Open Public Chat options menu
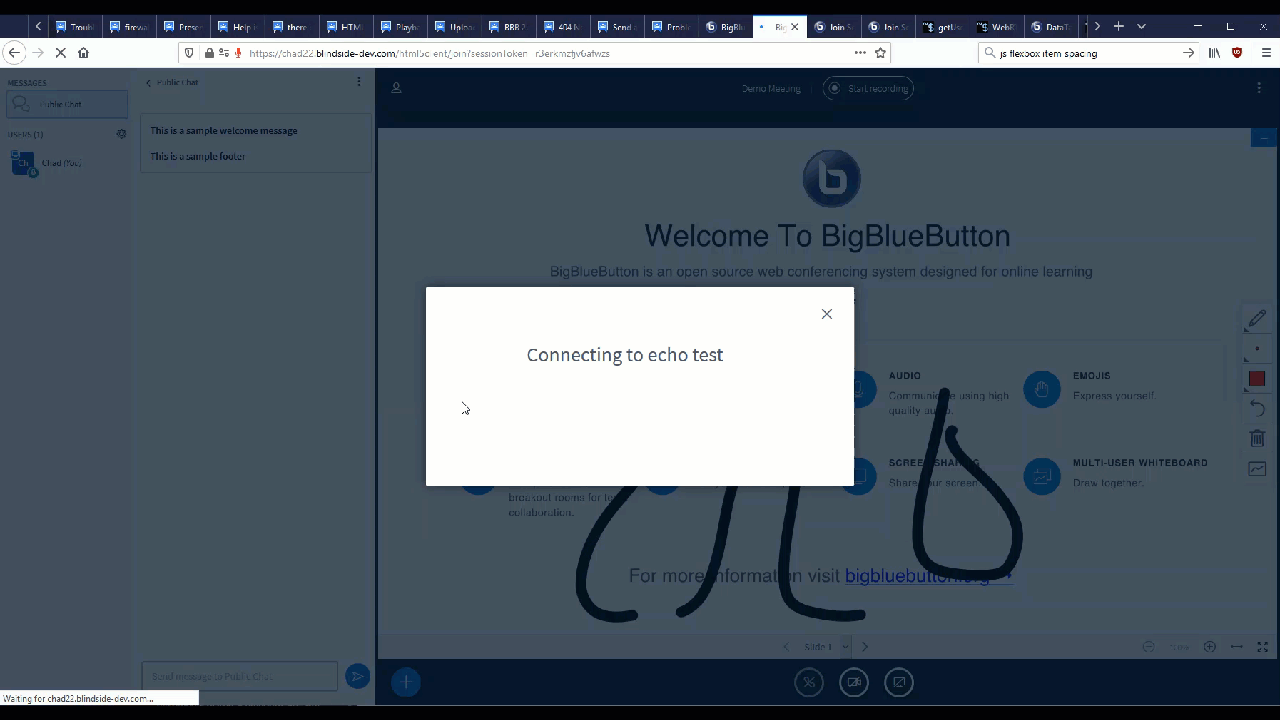 (x=359, y=82)
